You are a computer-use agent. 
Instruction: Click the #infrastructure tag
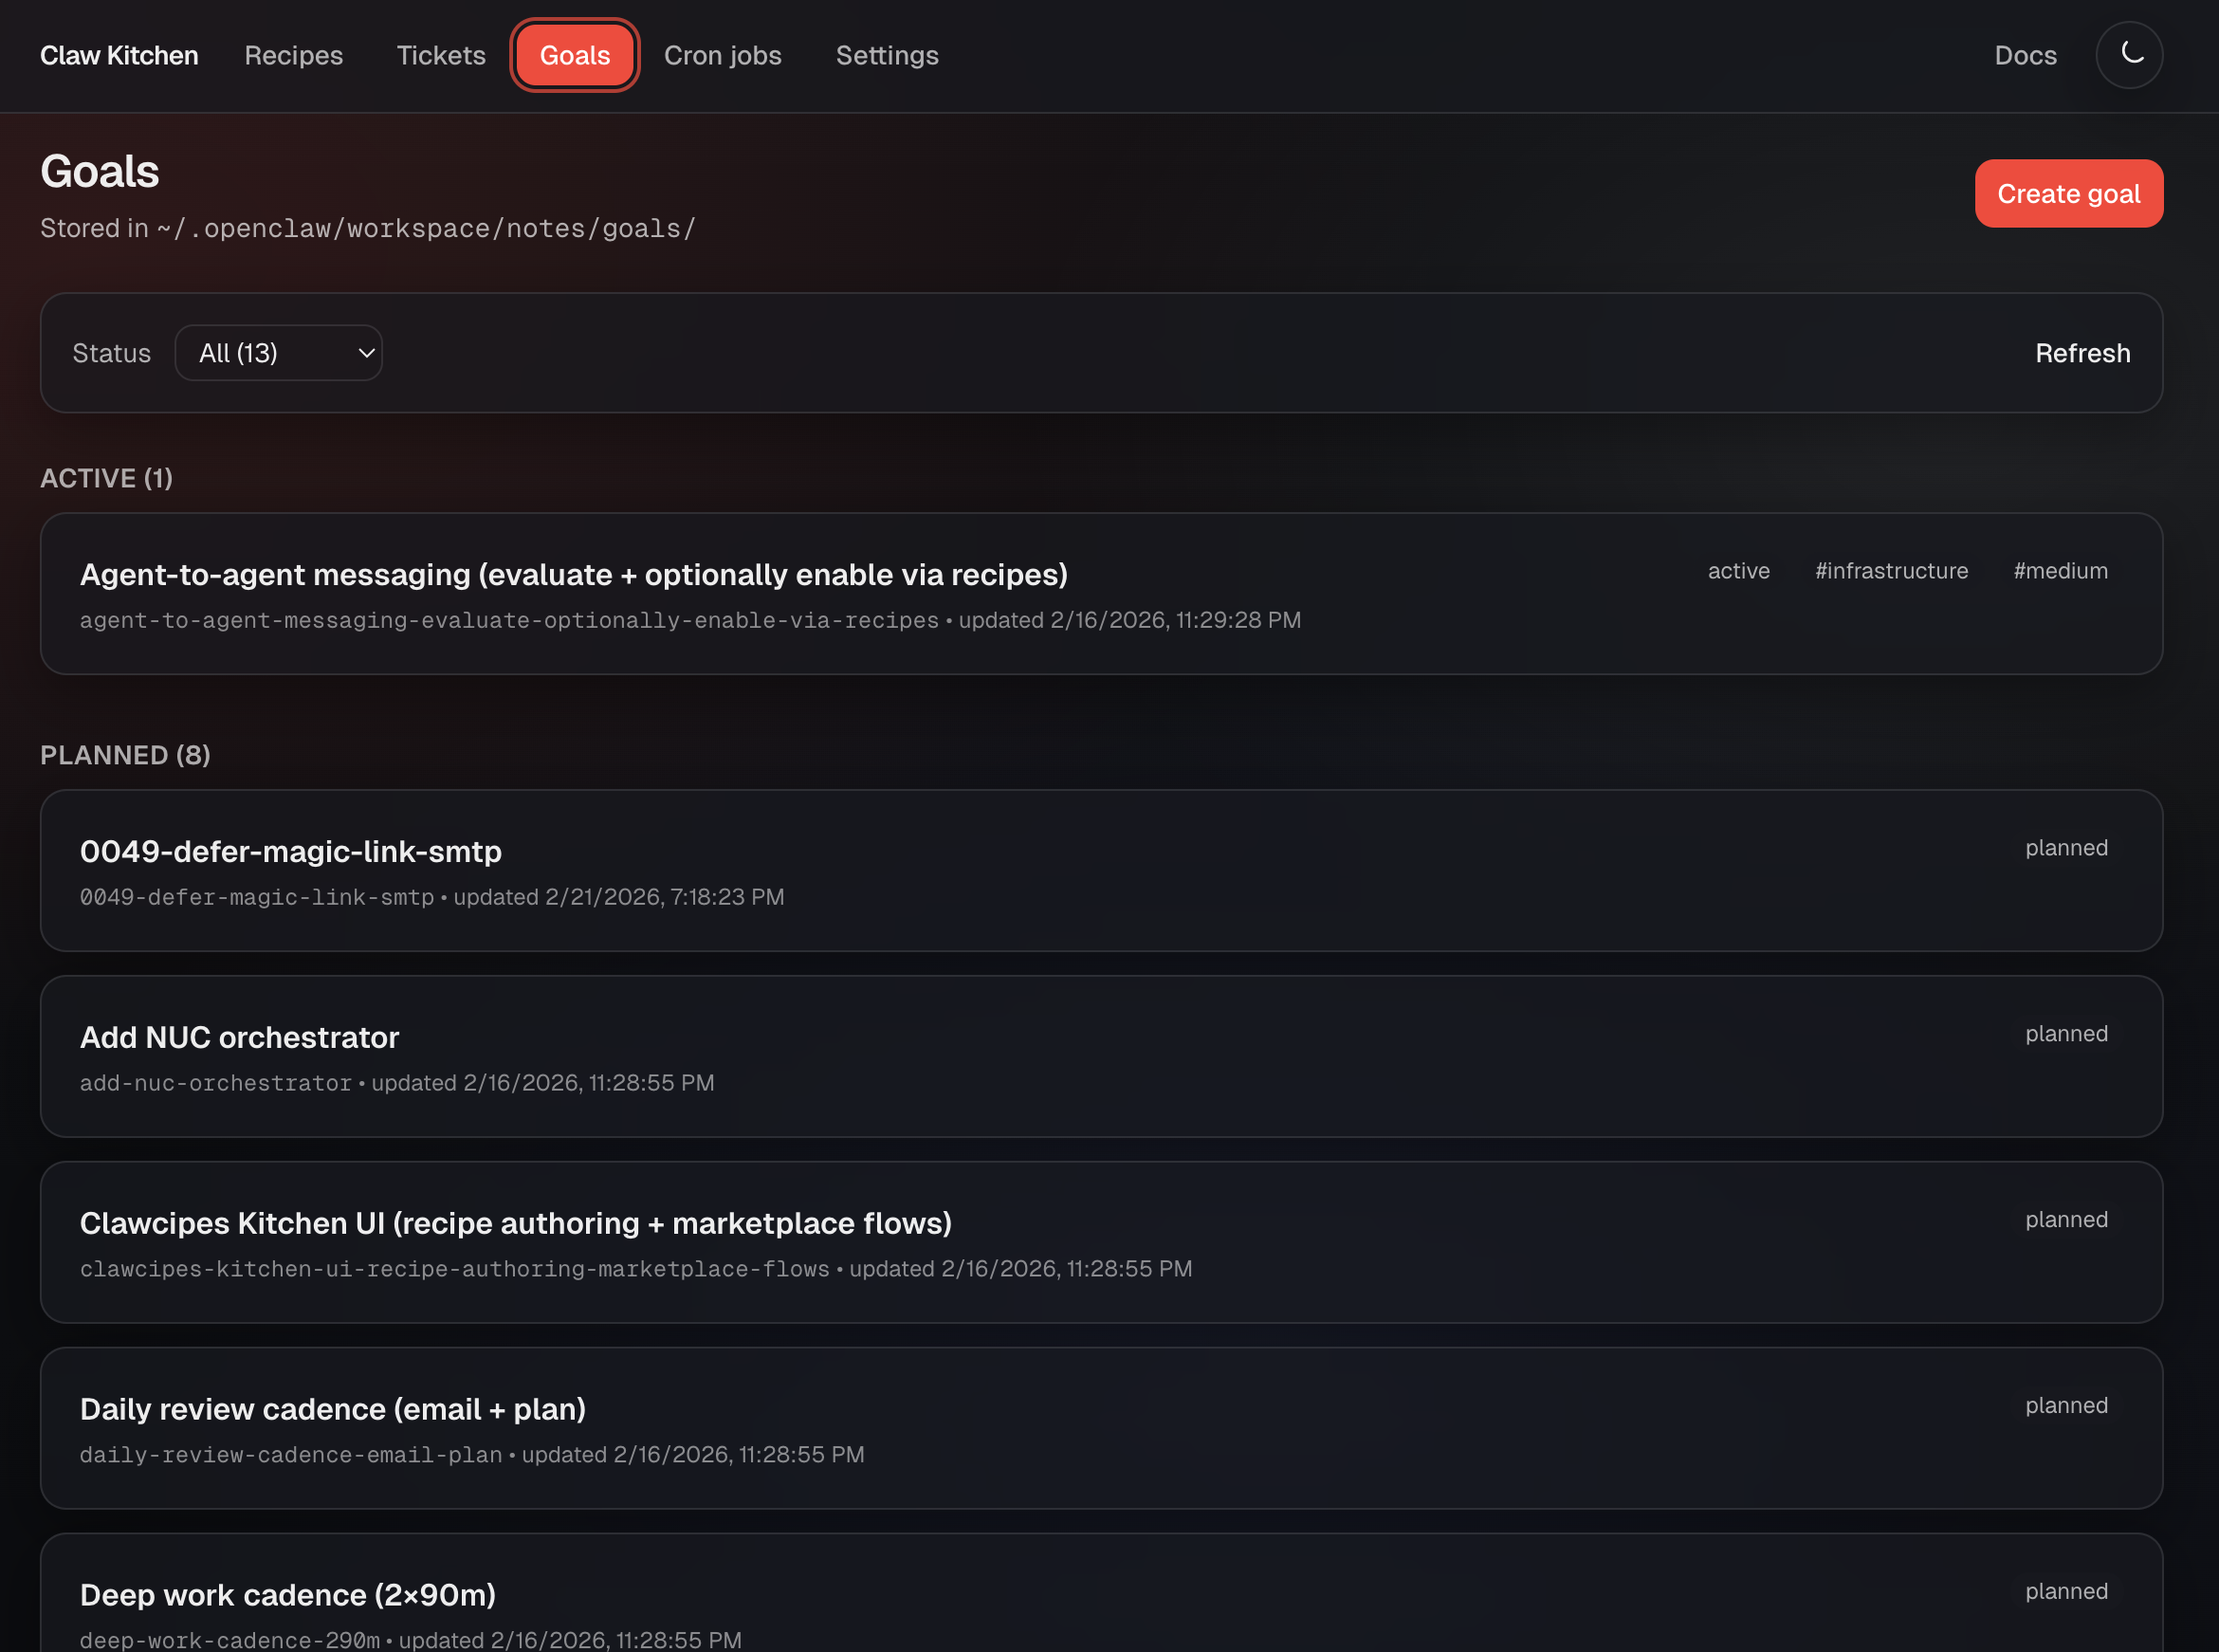[1891, 571]
